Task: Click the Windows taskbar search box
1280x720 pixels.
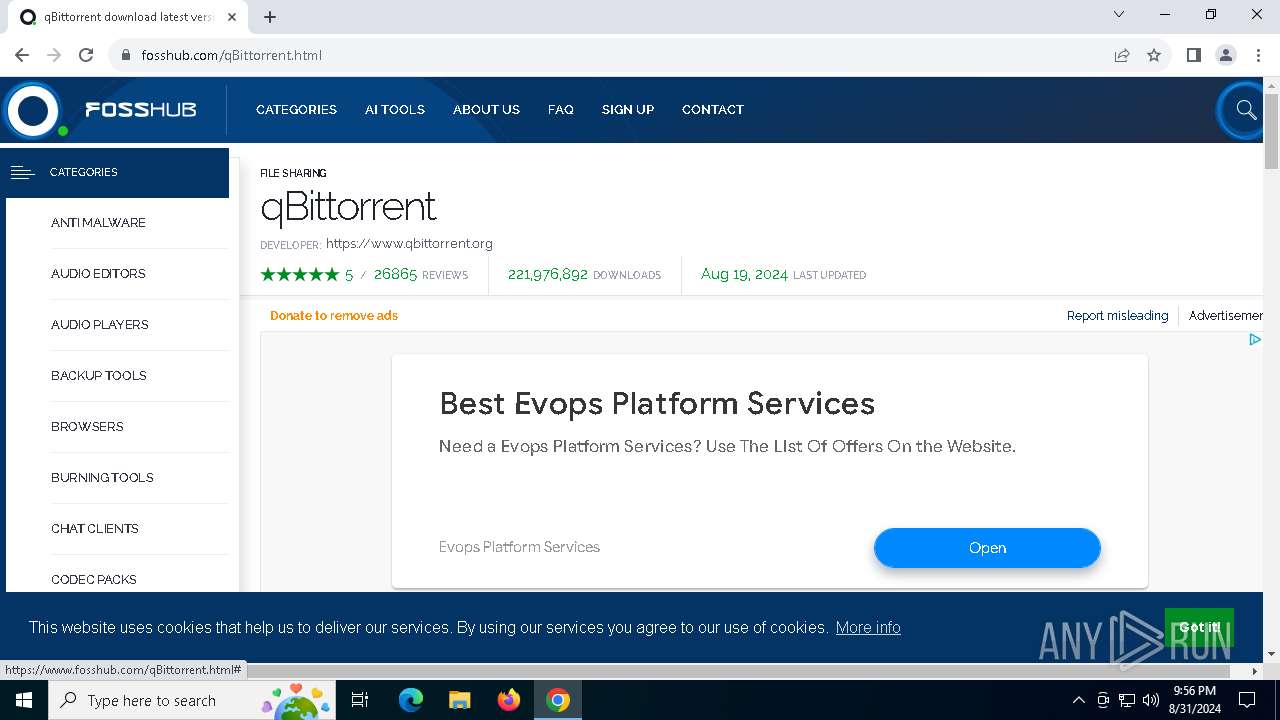Action: point(194,700)
